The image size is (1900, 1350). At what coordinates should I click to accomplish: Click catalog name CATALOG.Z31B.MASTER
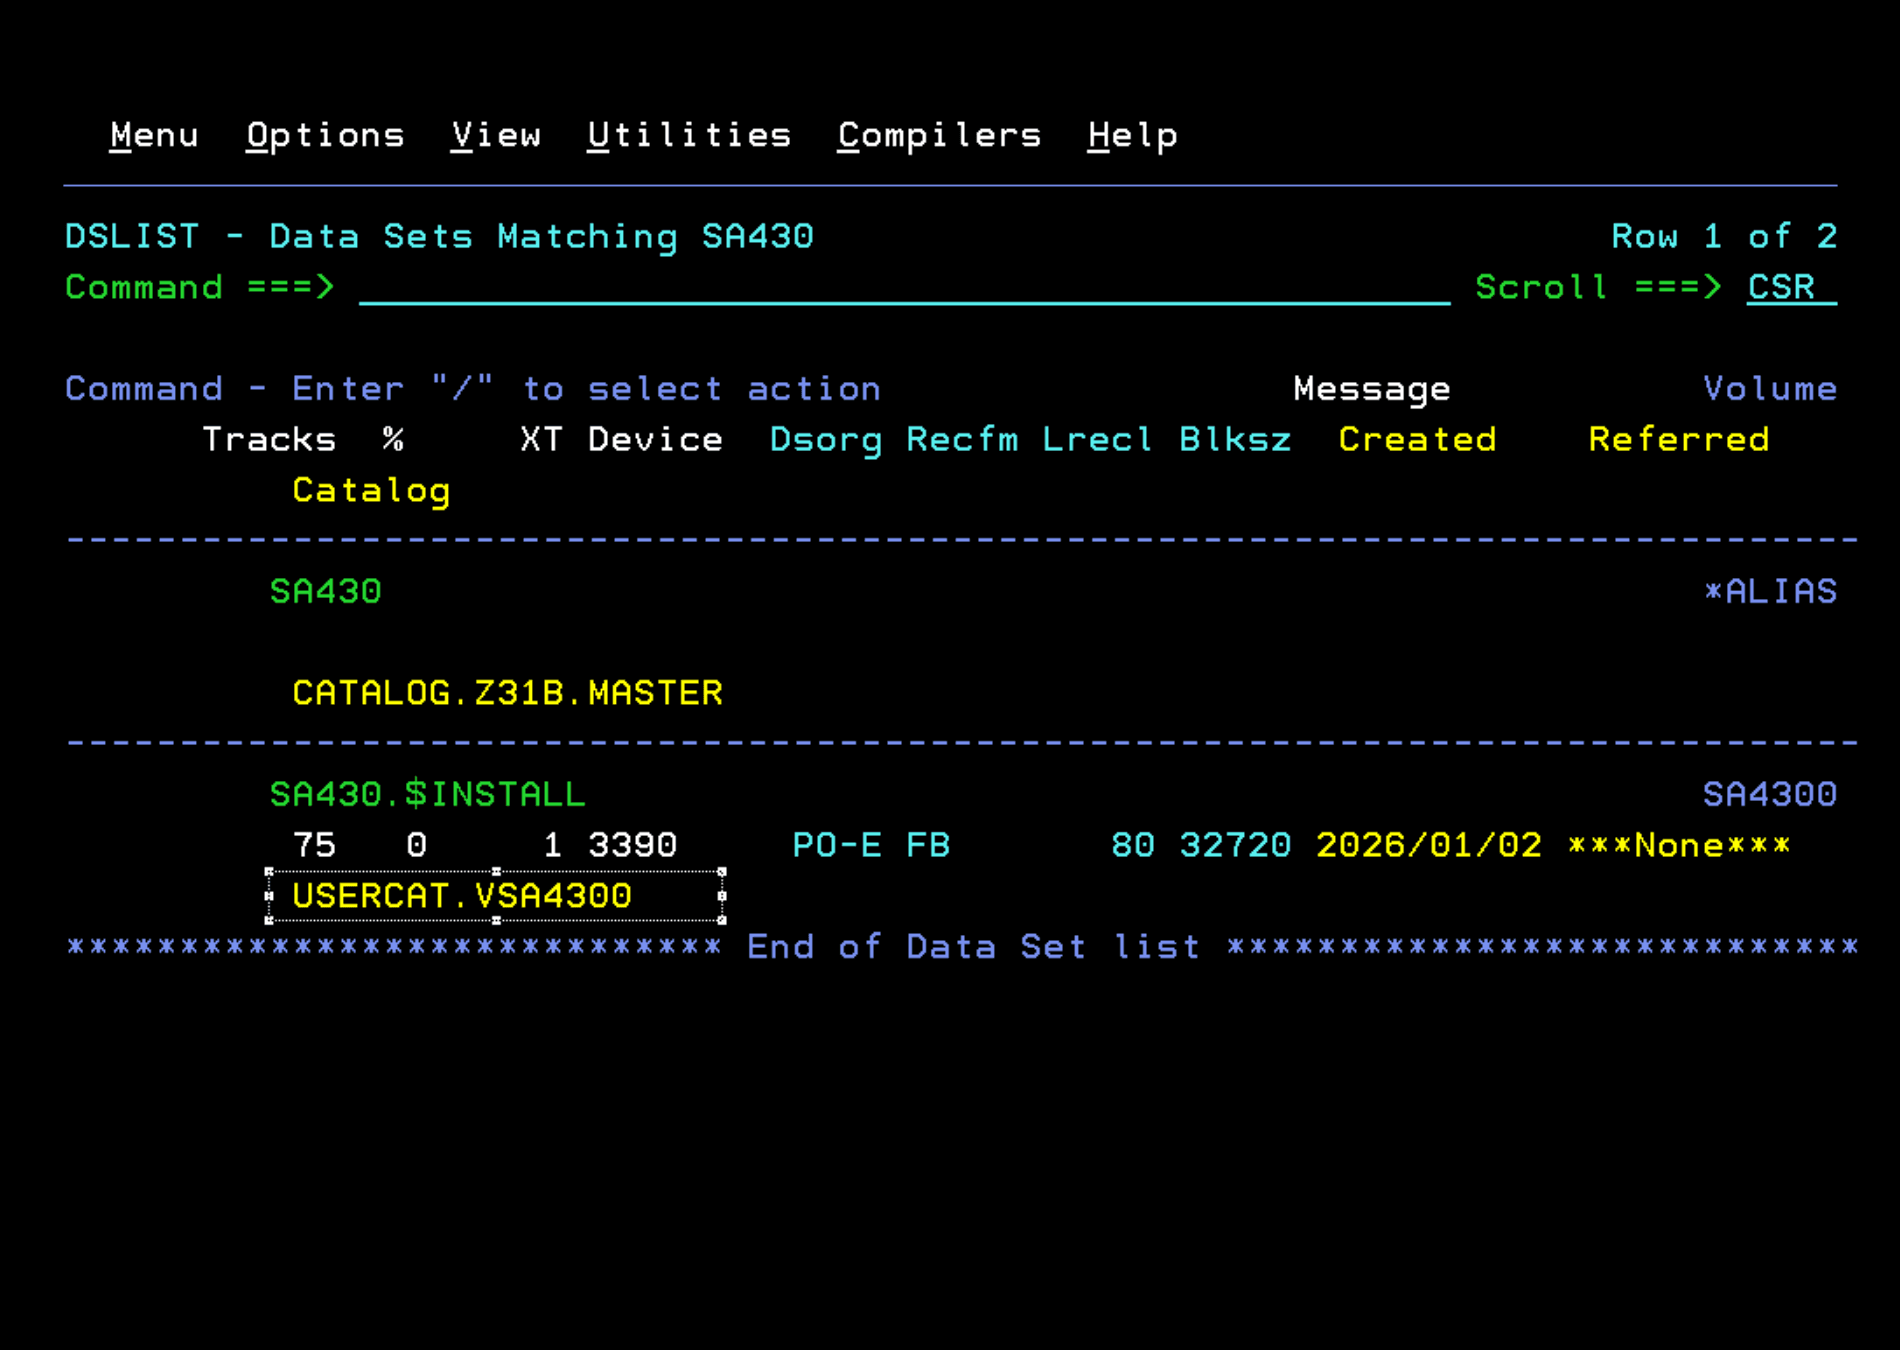coord(508,692)
